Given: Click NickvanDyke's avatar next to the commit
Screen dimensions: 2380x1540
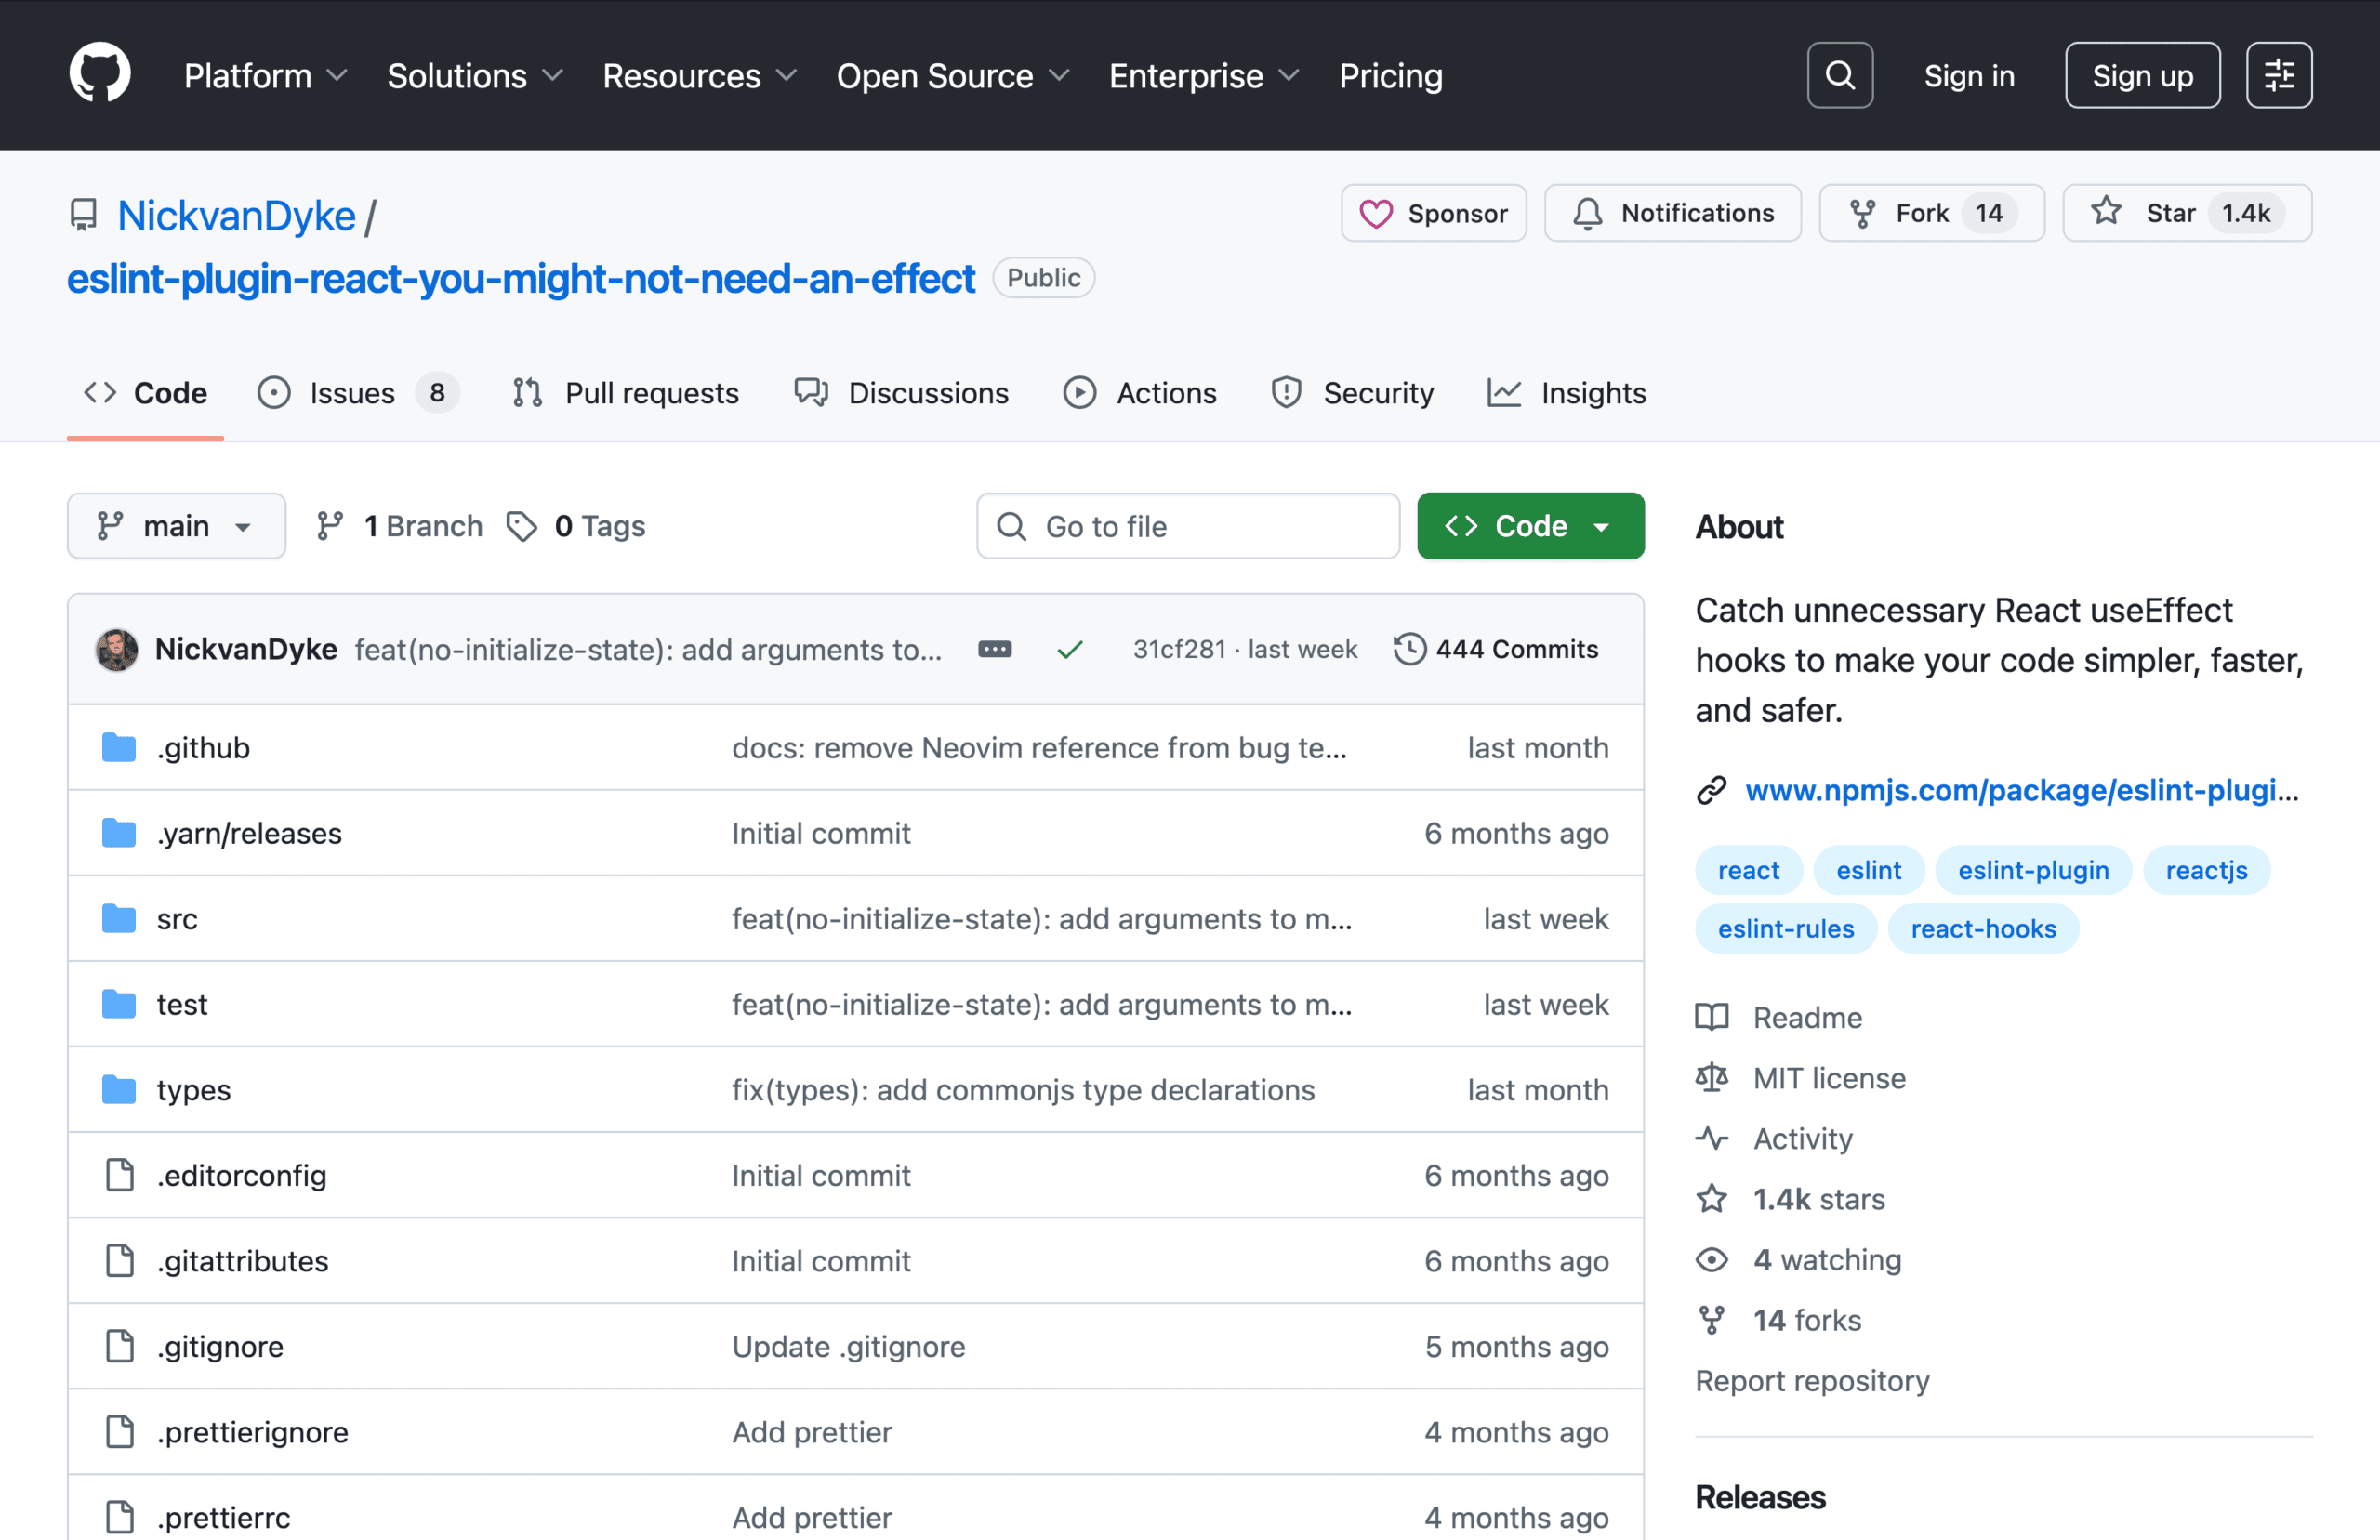Looking at the screenshot, I should pos(117,648).
